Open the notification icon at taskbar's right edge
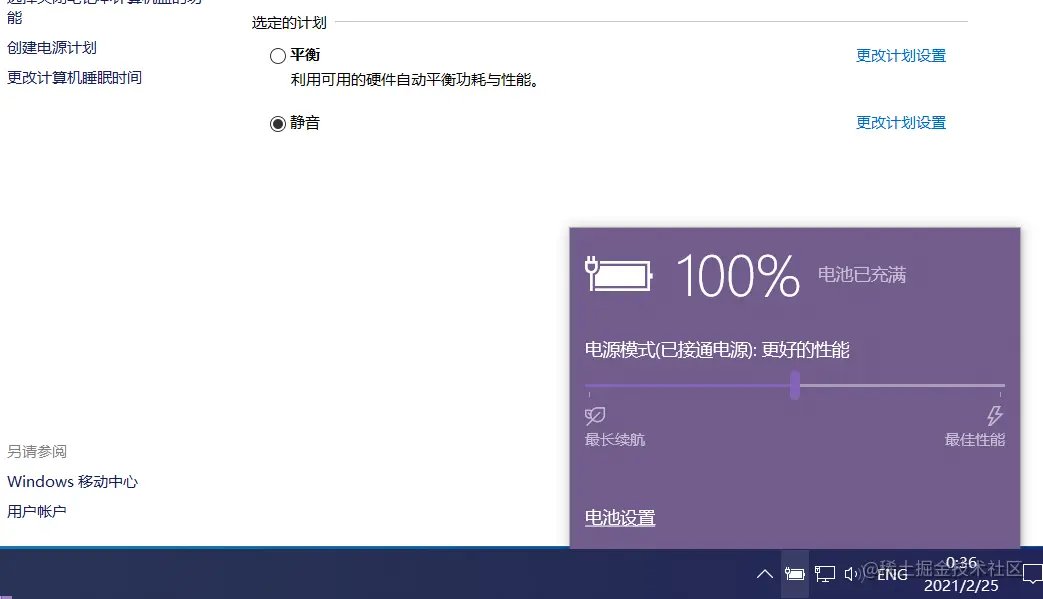This screenshot has height=599, width=1043. pos(1031,574)
